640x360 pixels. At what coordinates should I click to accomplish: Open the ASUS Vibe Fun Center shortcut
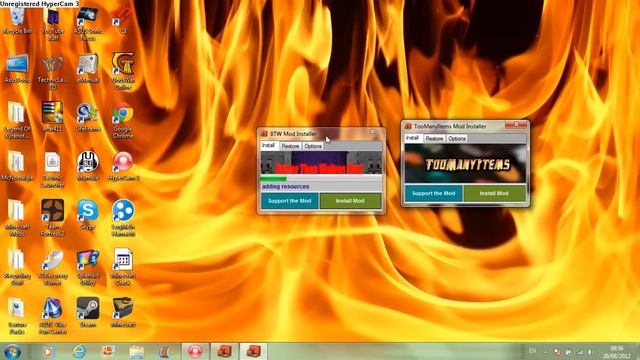pyautogui.click(x=53, y=316)
